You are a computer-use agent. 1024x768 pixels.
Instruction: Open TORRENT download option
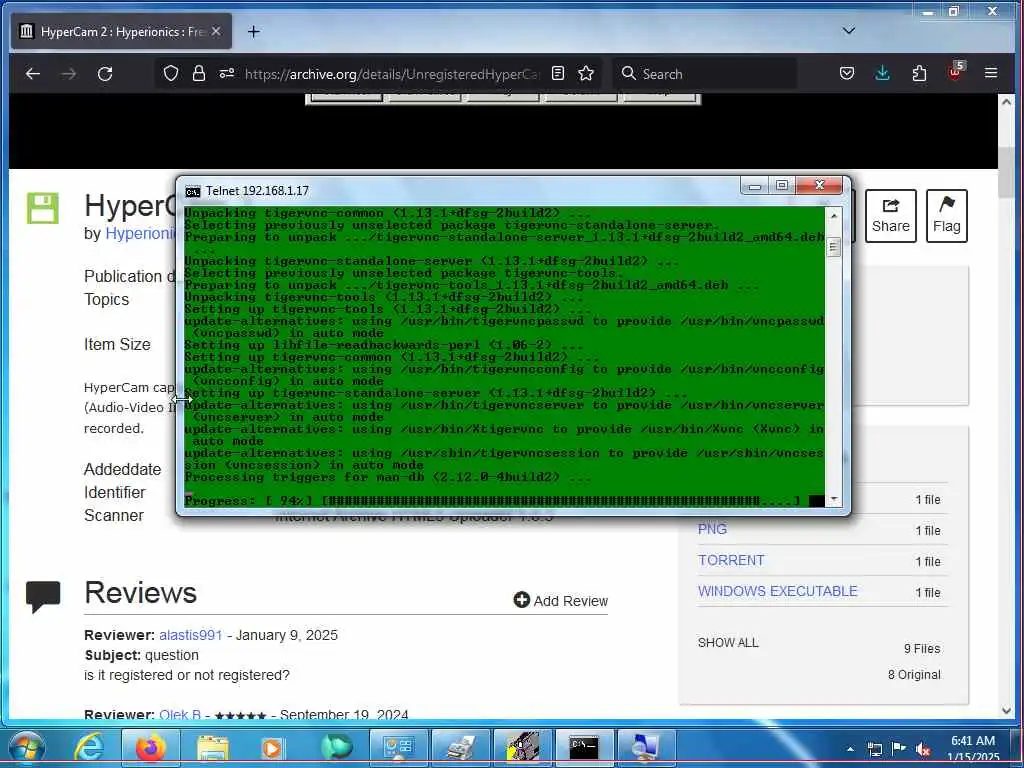731,560
